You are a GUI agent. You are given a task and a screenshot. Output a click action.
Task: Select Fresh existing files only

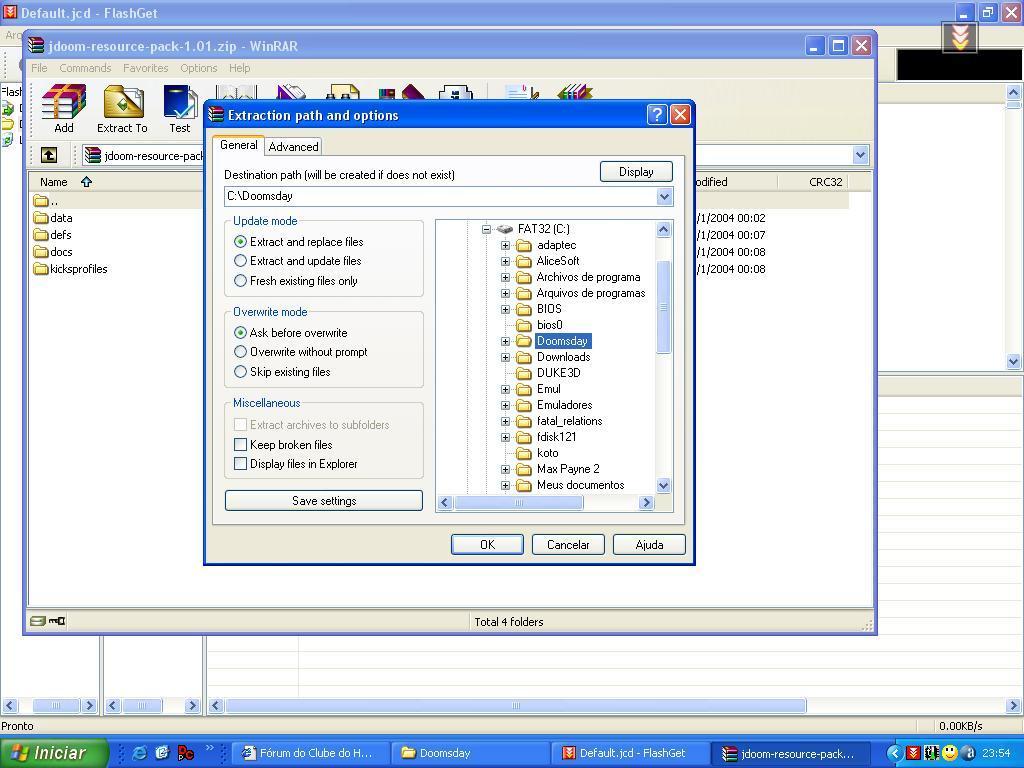click(240, 281)
